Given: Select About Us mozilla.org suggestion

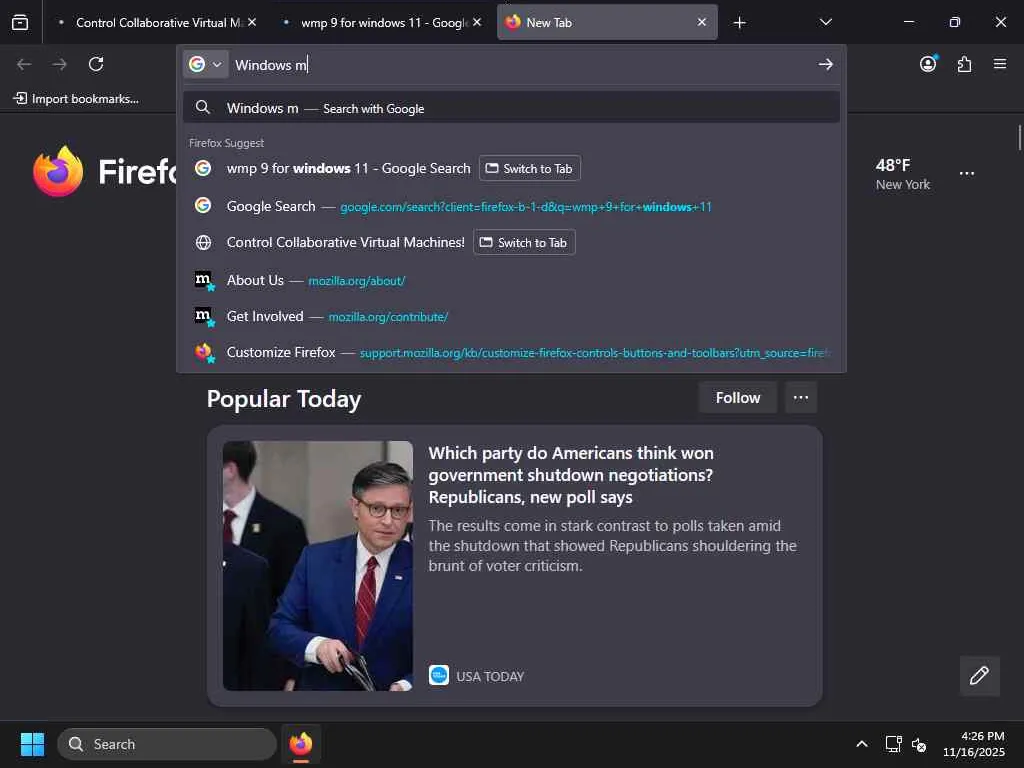Looking at the screenshot, I should point(511,280).
